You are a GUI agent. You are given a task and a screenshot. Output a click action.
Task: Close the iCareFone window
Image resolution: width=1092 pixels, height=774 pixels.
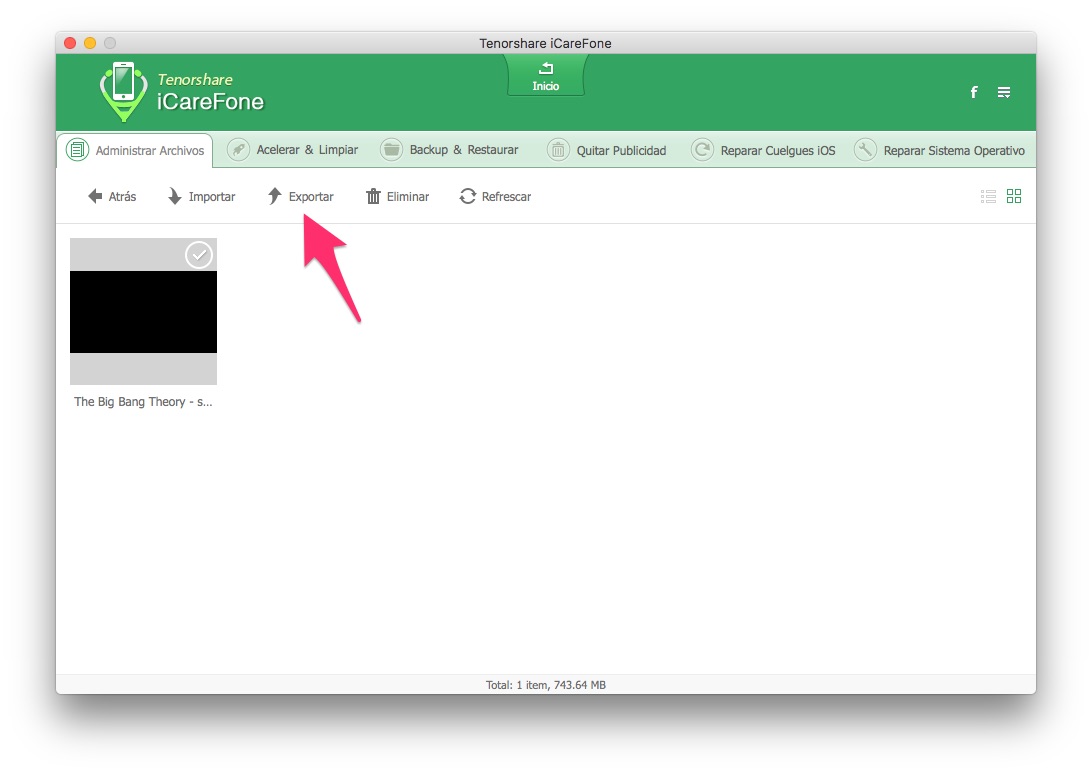coord(70,43)
